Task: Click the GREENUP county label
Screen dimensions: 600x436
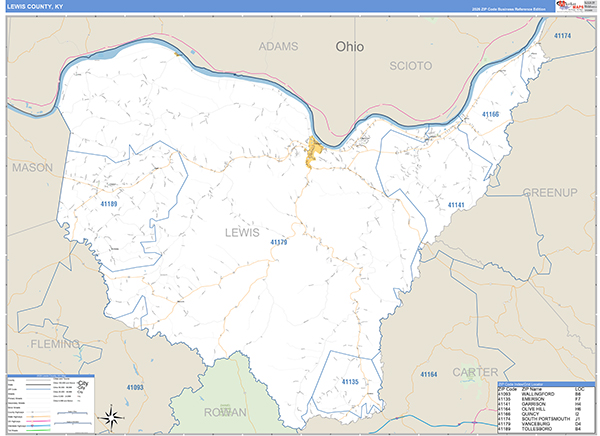Action: (x=550, y=192)
